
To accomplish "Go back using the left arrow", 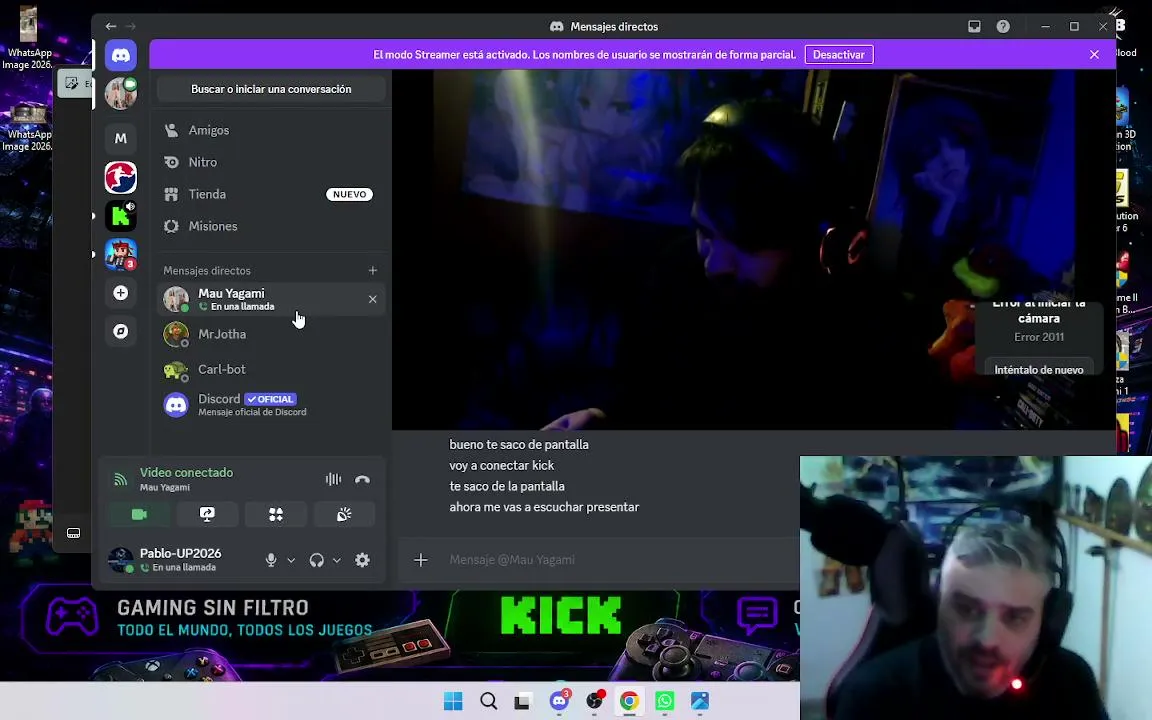I will (111, 26).
